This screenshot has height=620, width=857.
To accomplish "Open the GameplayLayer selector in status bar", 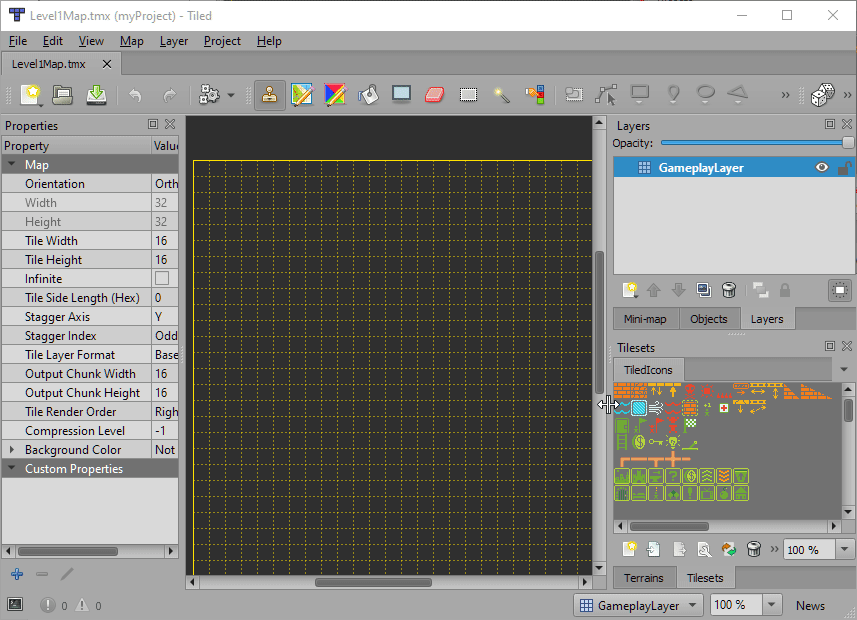I will [639, 605].
